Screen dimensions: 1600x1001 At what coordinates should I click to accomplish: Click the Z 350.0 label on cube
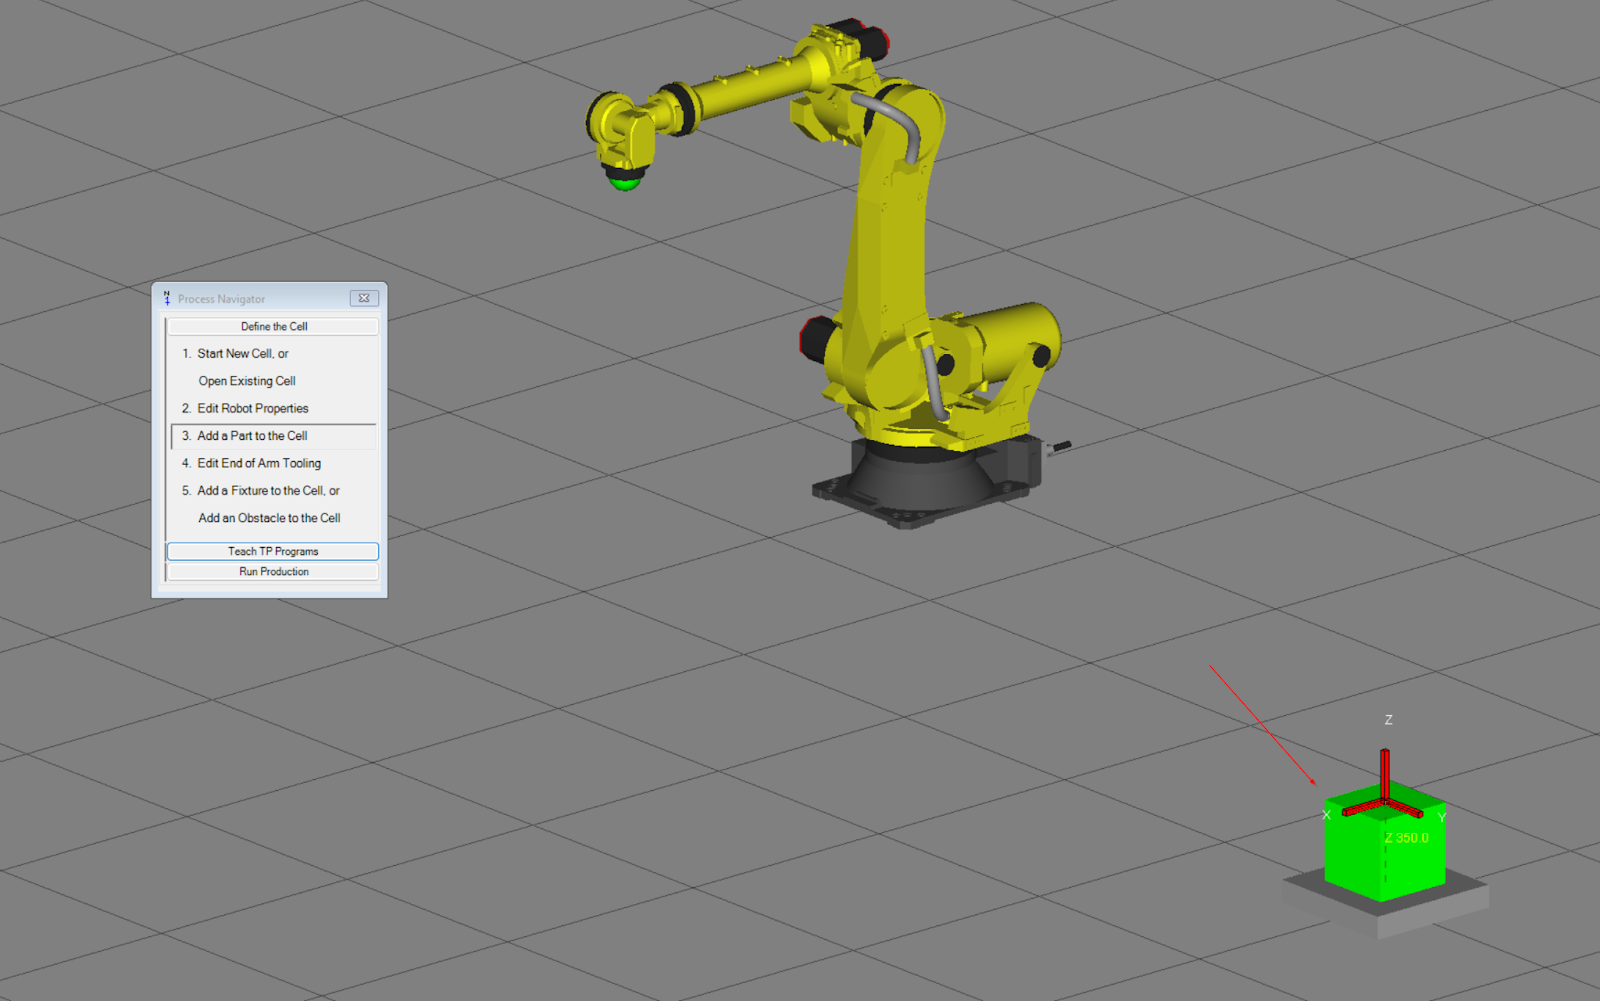1406,838
